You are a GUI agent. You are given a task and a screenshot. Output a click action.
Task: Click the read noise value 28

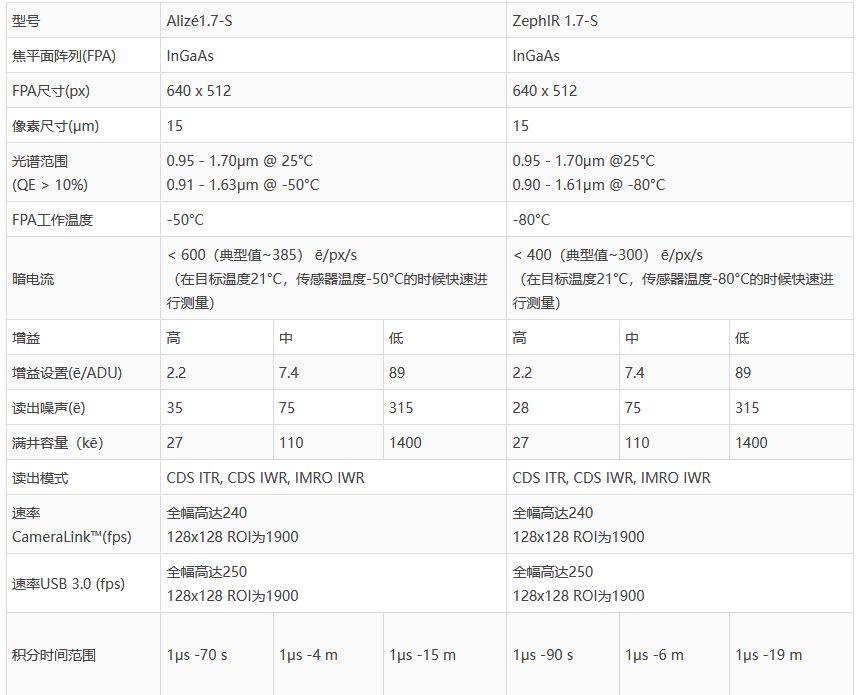pos(522,408)
